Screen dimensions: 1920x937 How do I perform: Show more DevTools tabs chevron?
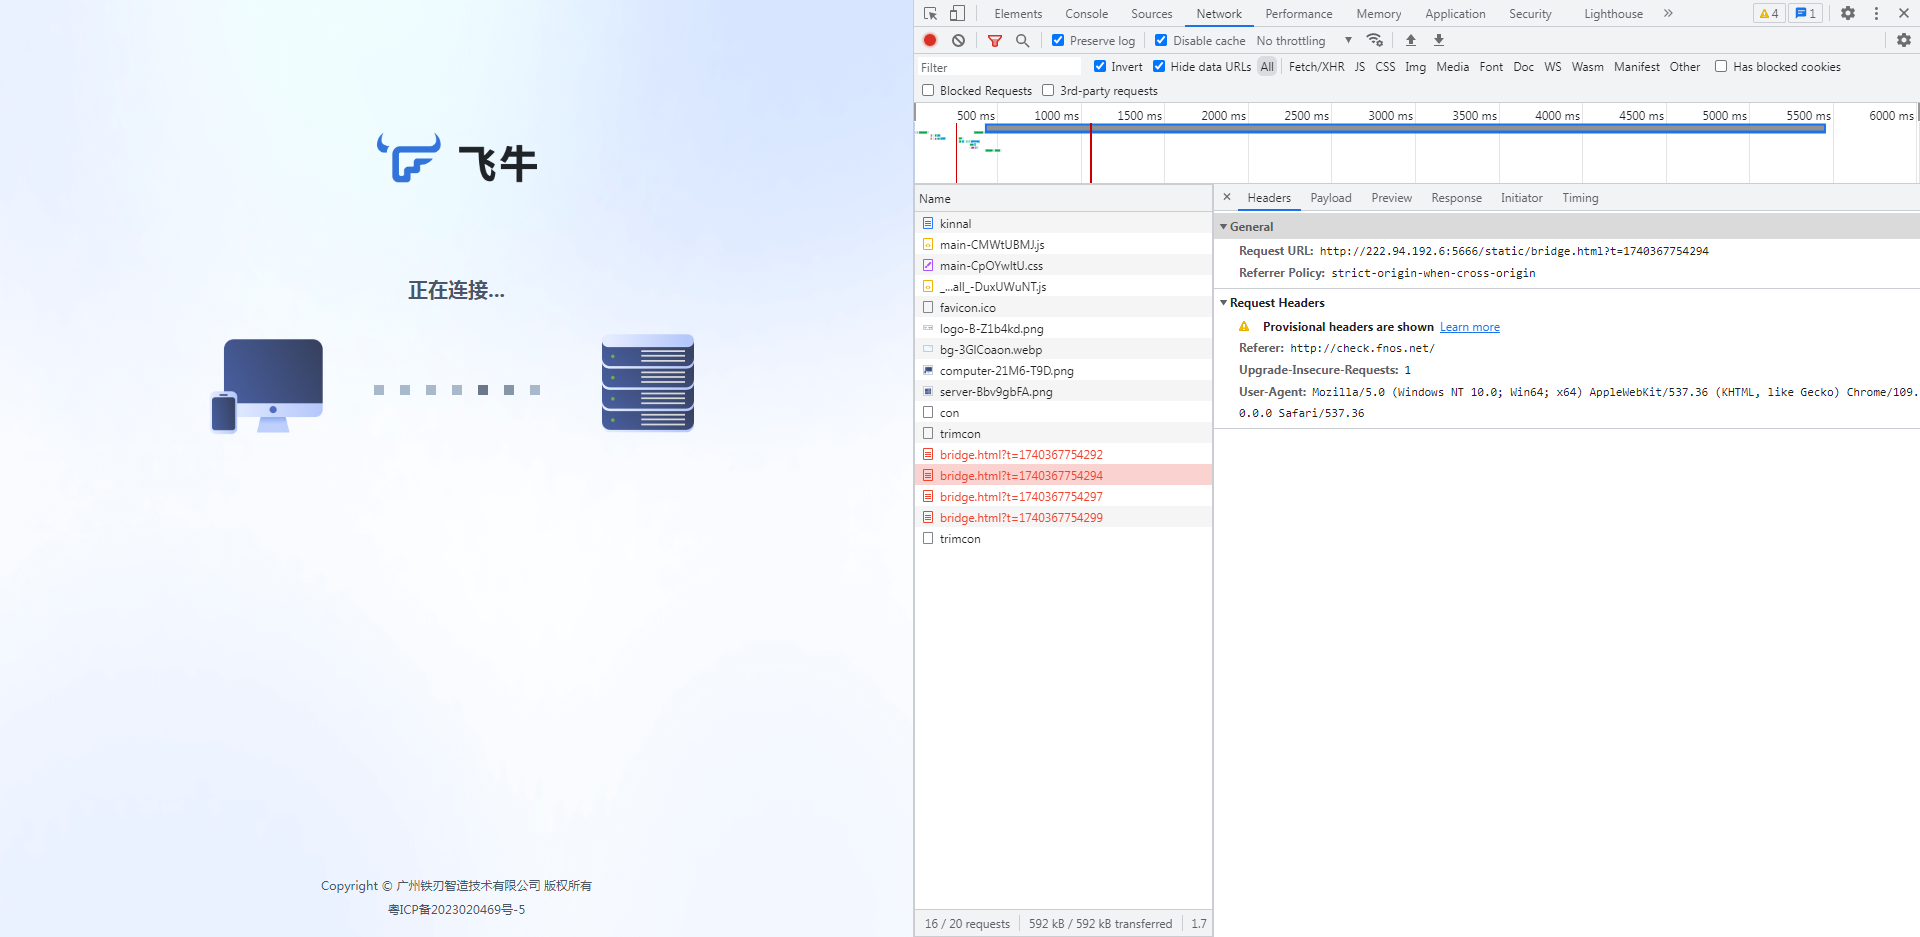pos(1668,13)
